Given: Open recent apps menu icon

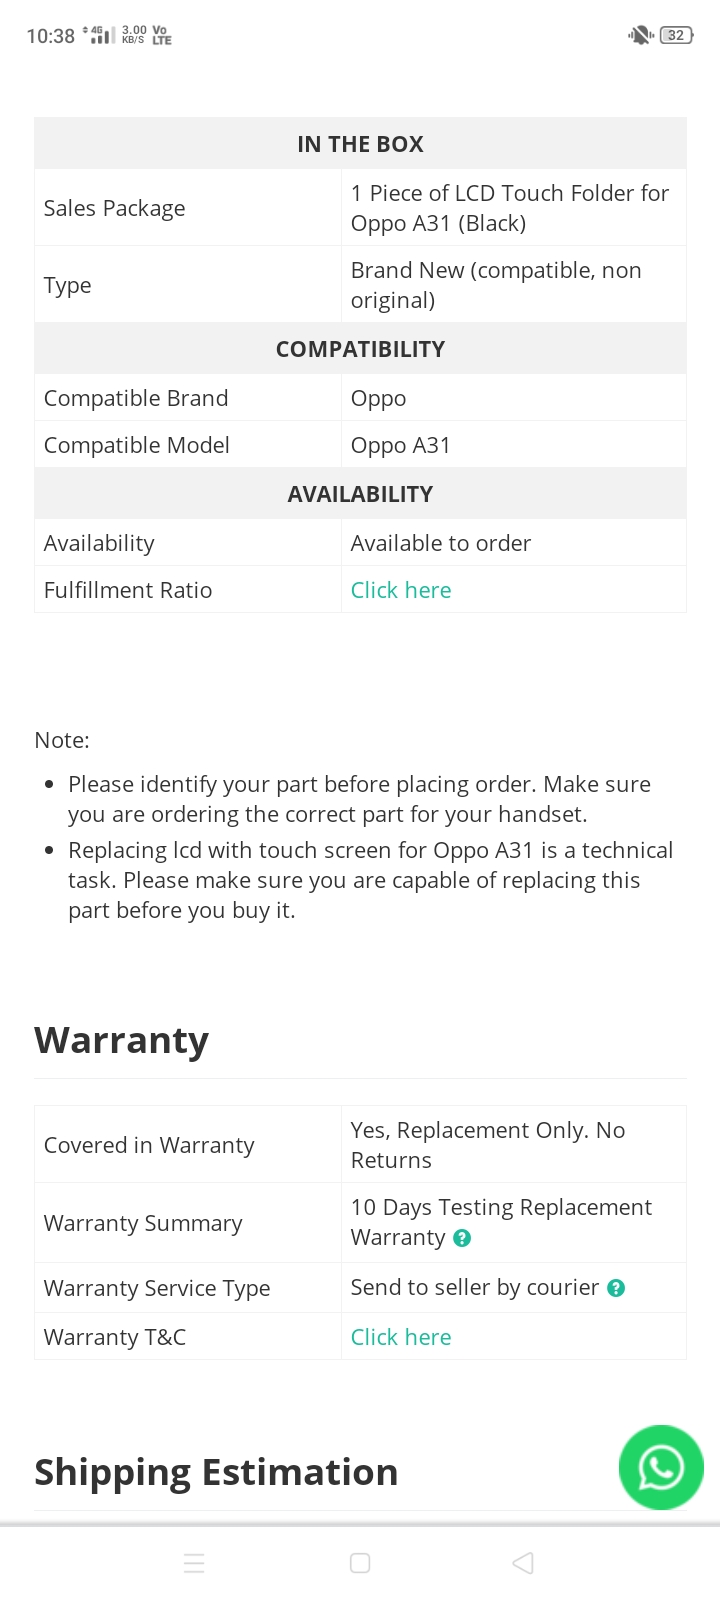Looking at the screenshot, I should 195,1563.
